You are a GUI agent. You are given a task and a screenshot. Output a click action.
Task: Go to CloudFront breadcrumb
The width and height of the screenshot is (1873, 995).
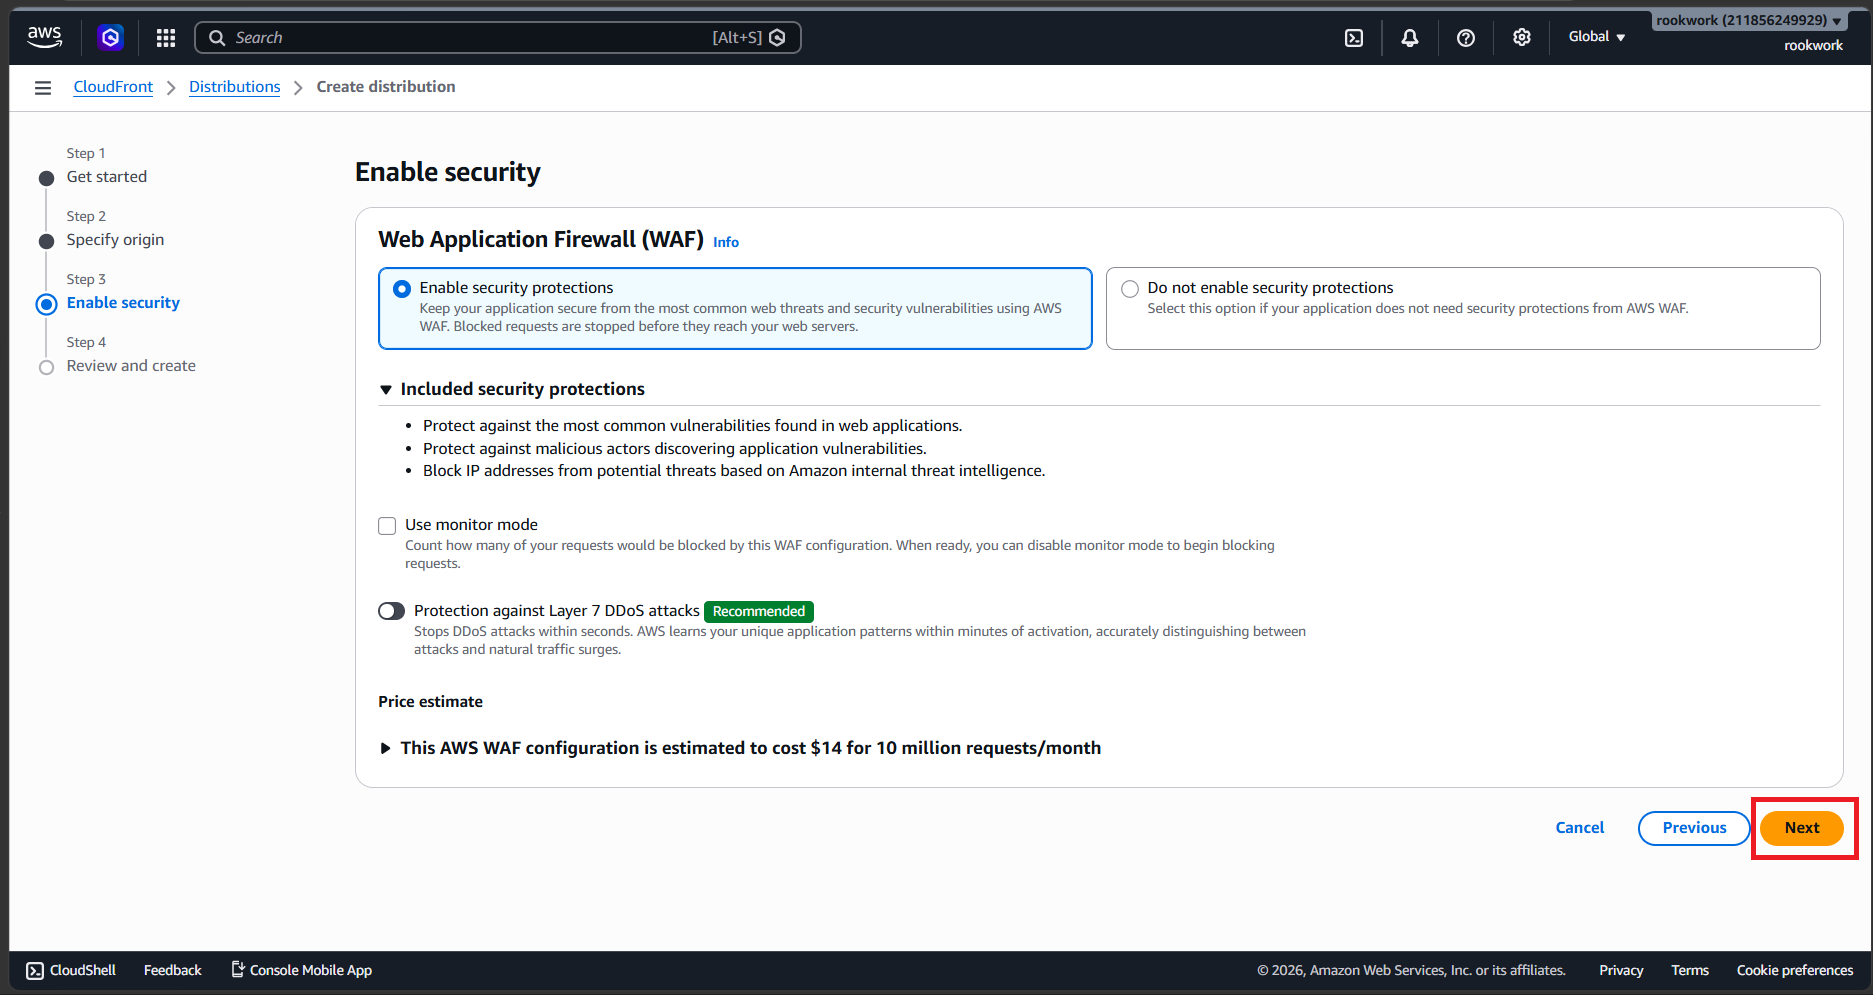[x=113, y=87]
